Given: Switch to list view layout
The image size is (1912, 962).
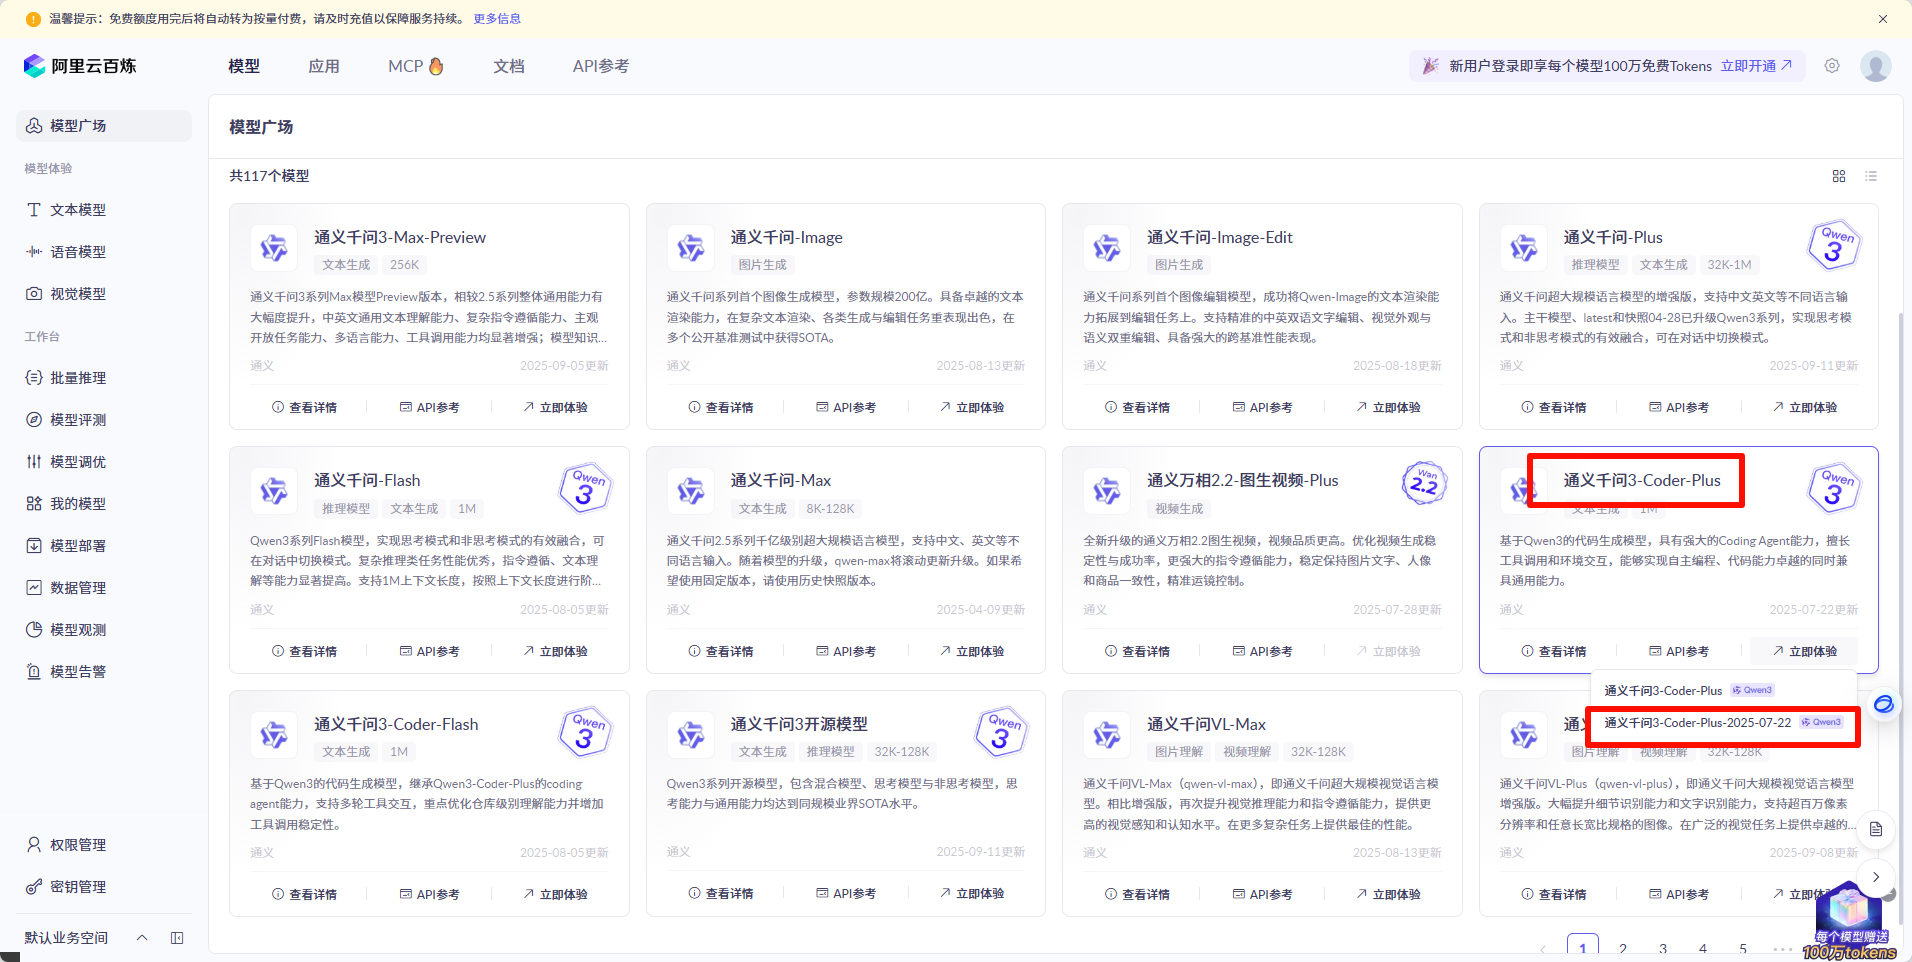Looking at the screenshot, I should pos(1871,176).
